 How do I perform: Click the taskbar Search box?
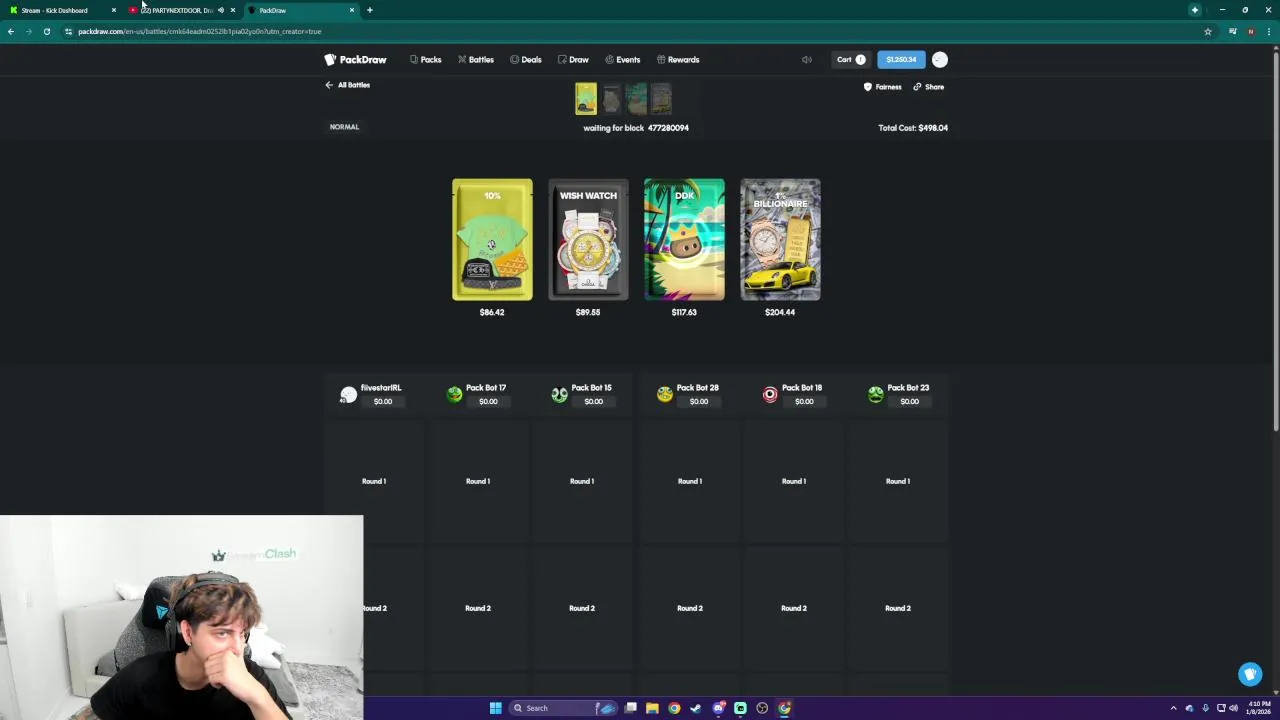(565, 708)
